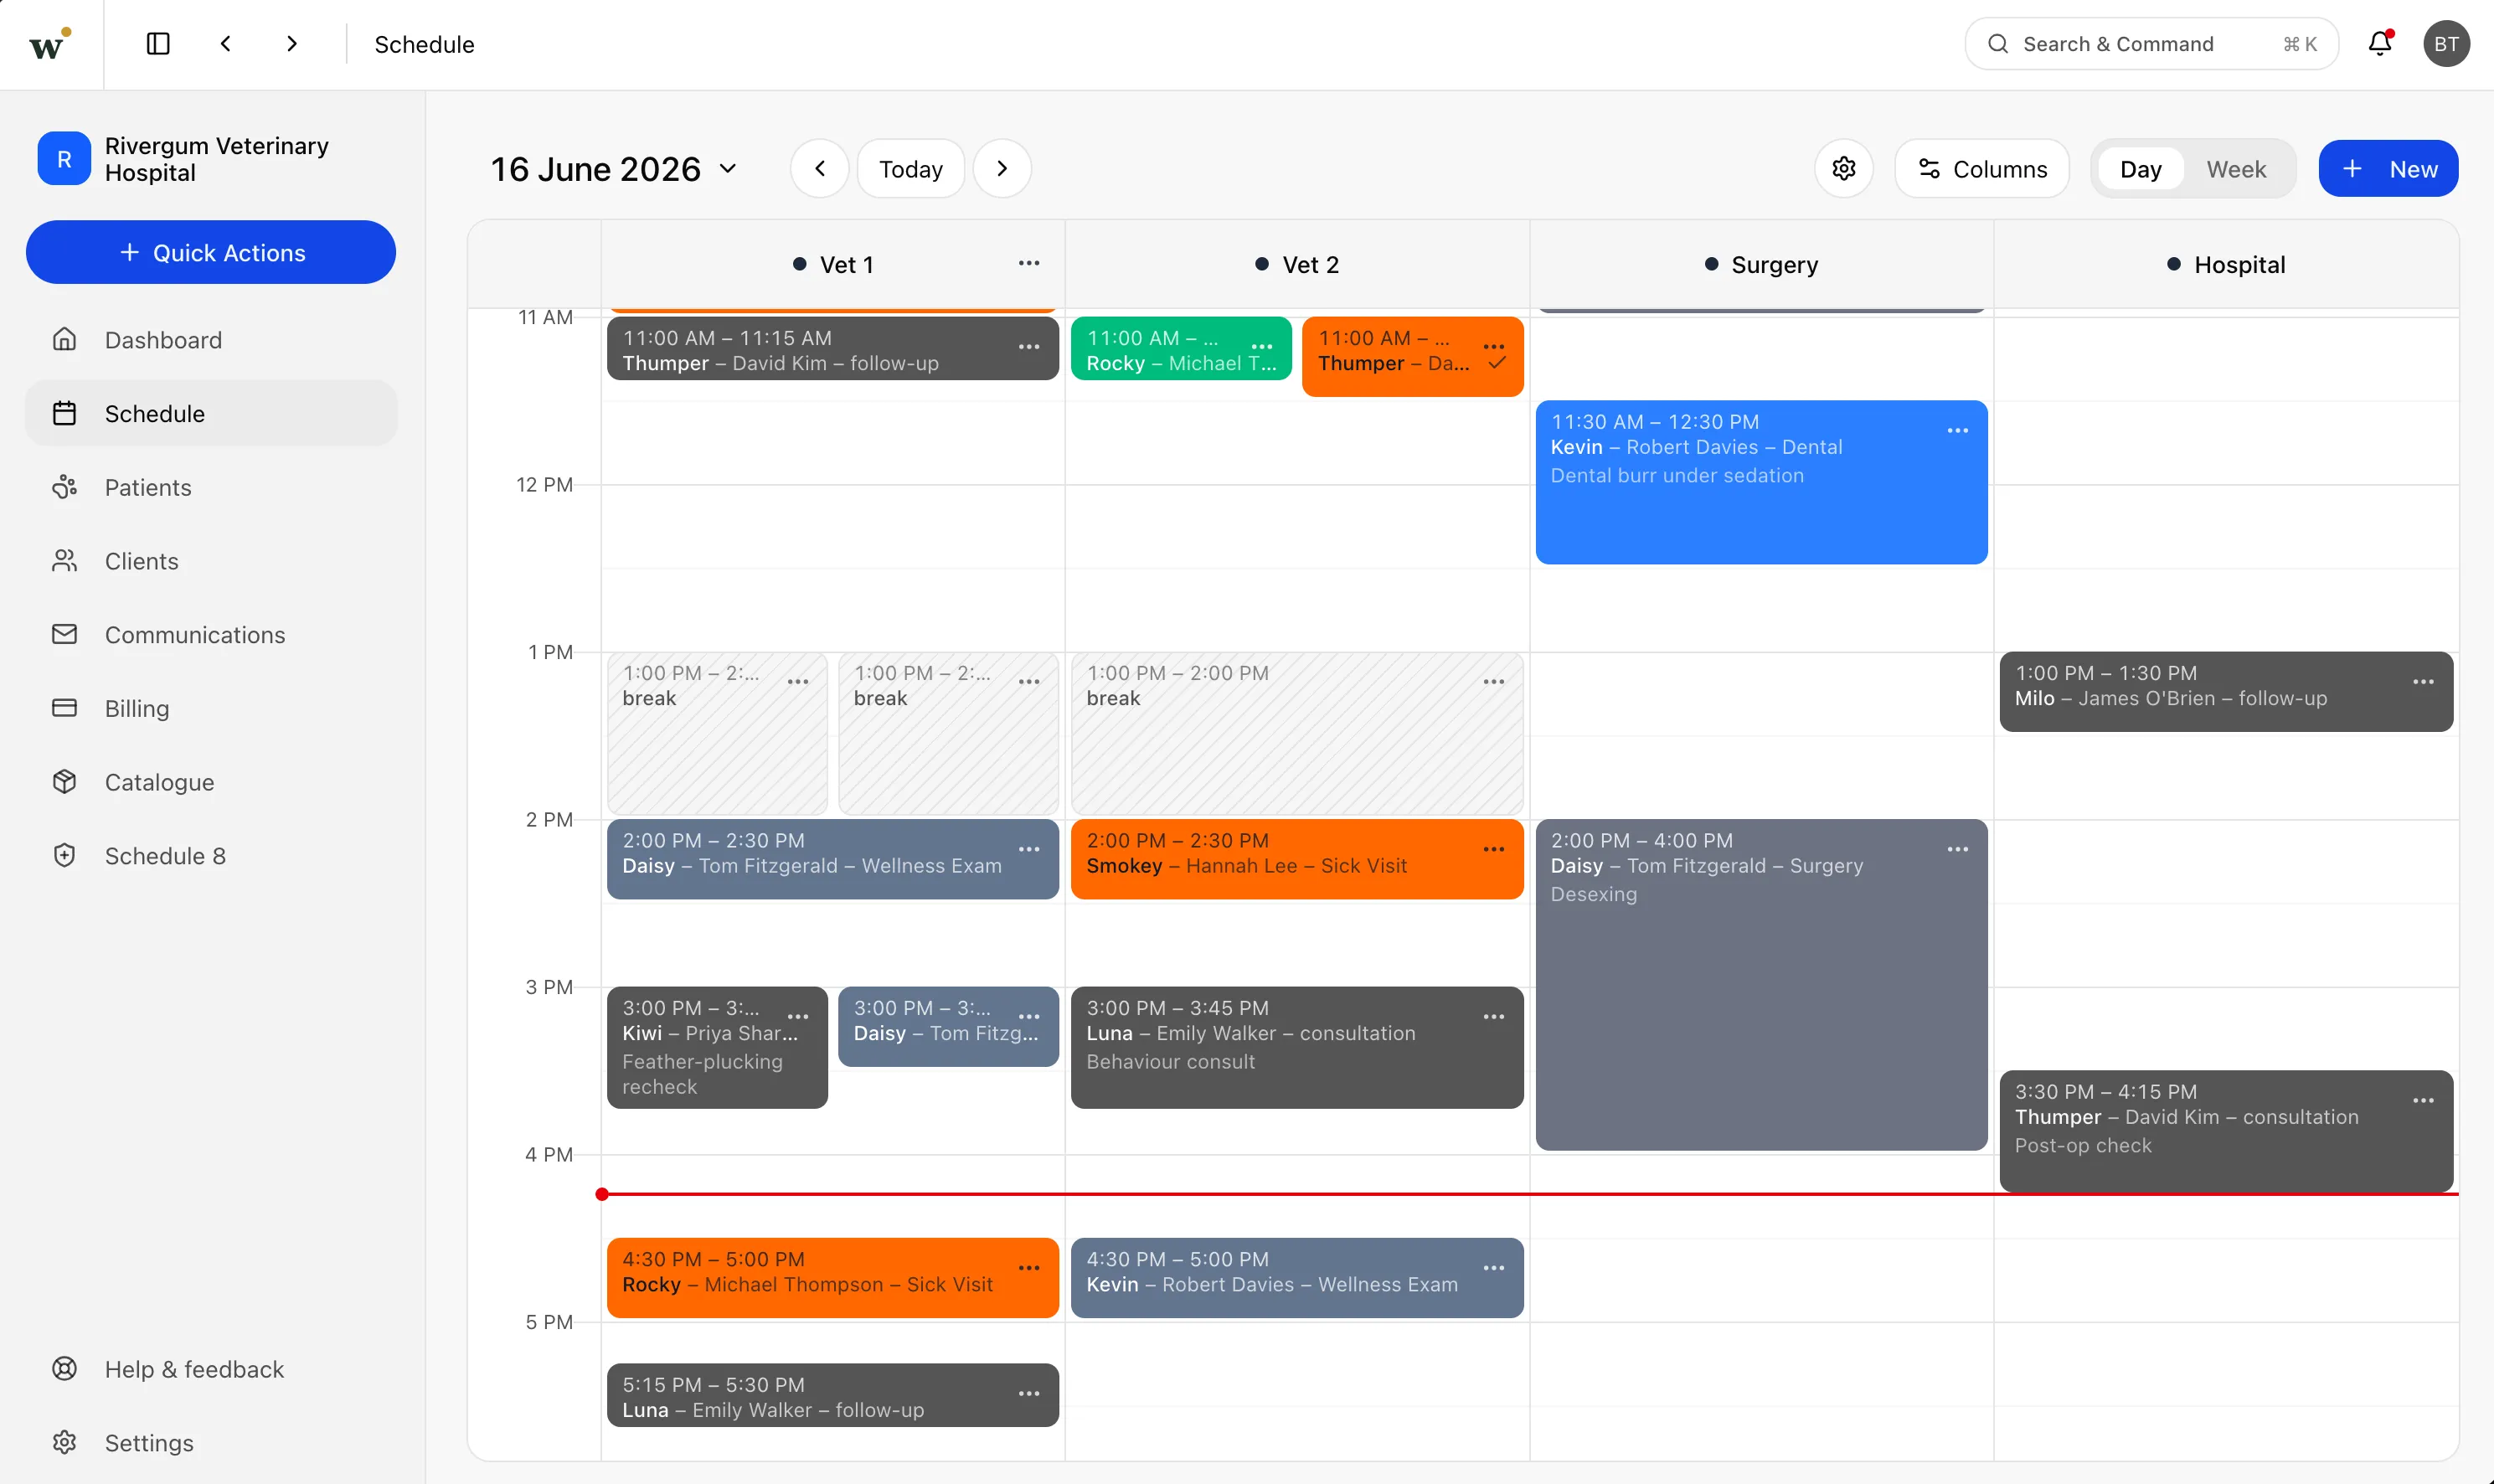Select Surgery column header

coord(1761,265)
